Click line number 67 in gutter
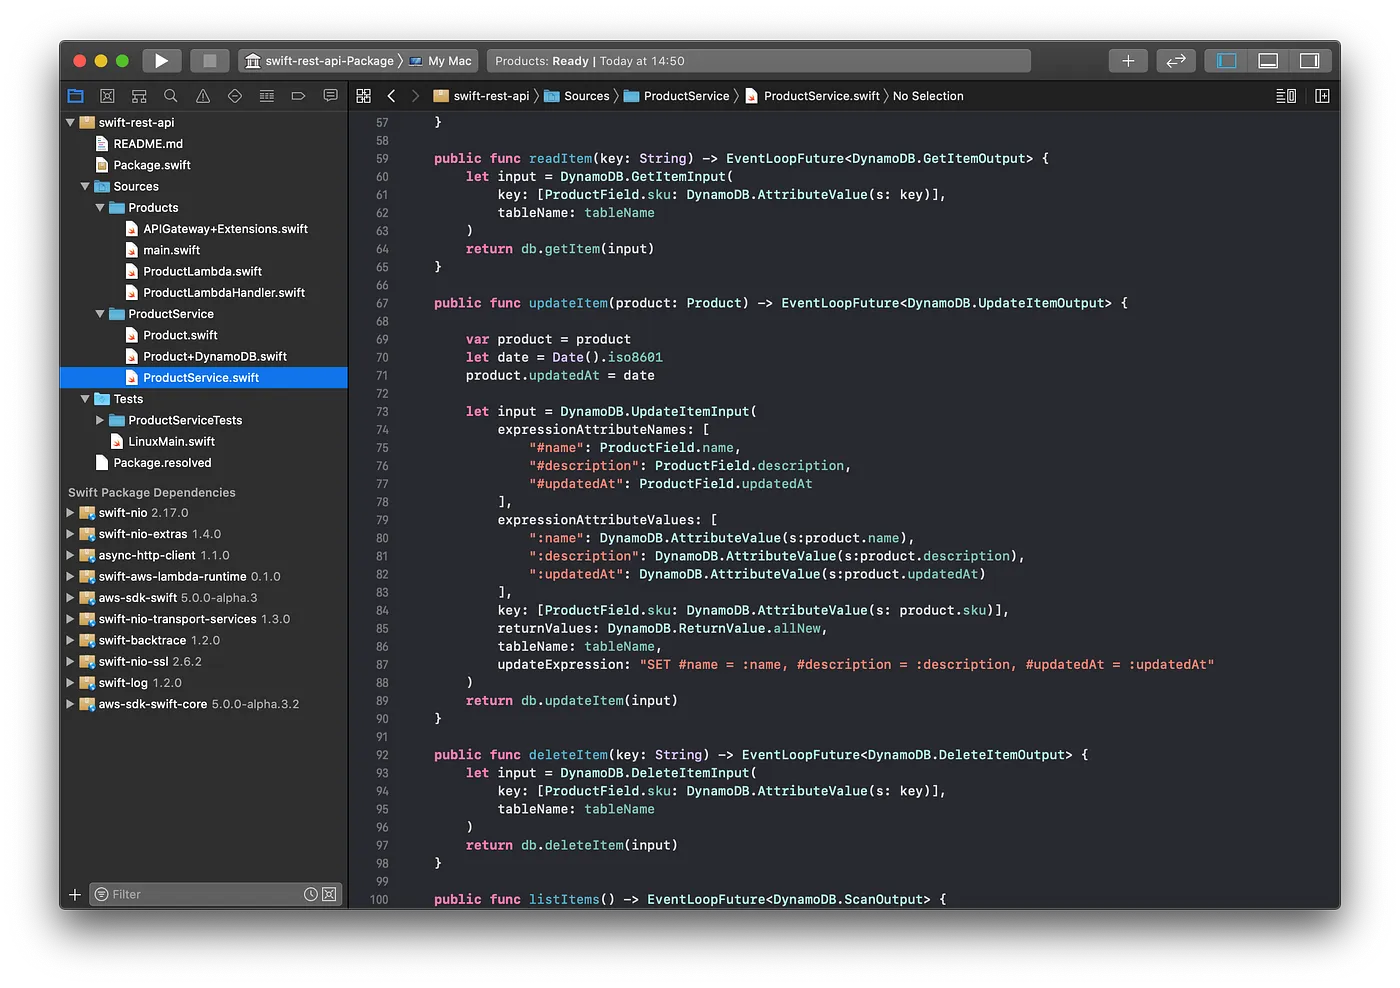 coord(382,303)
